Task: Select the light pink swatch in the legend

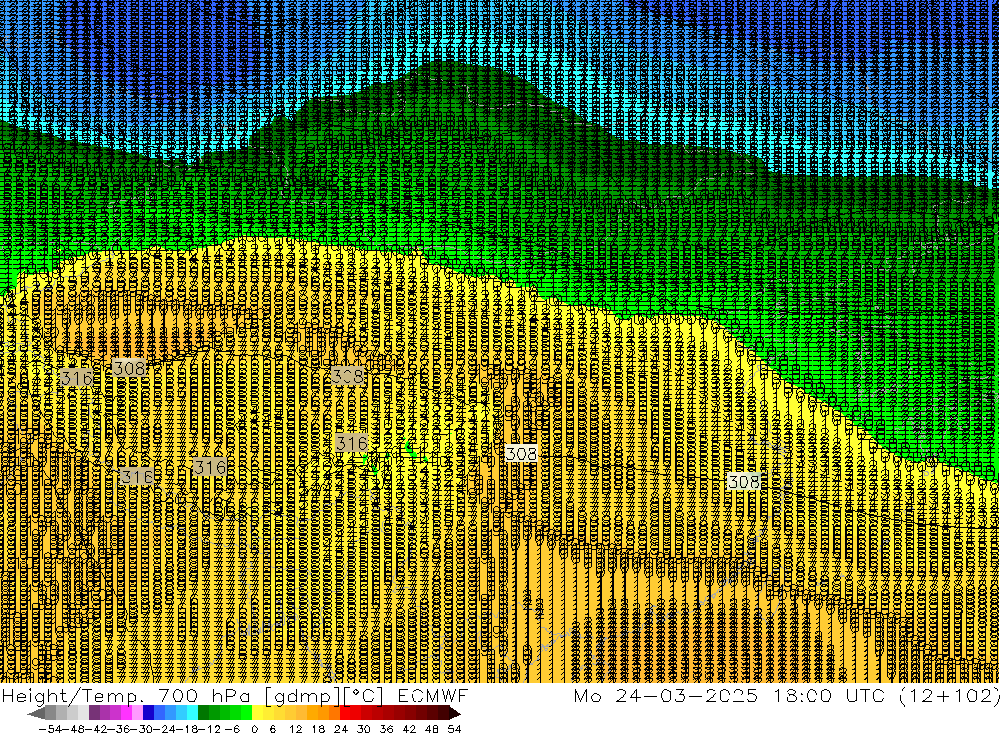Action: 137,713
